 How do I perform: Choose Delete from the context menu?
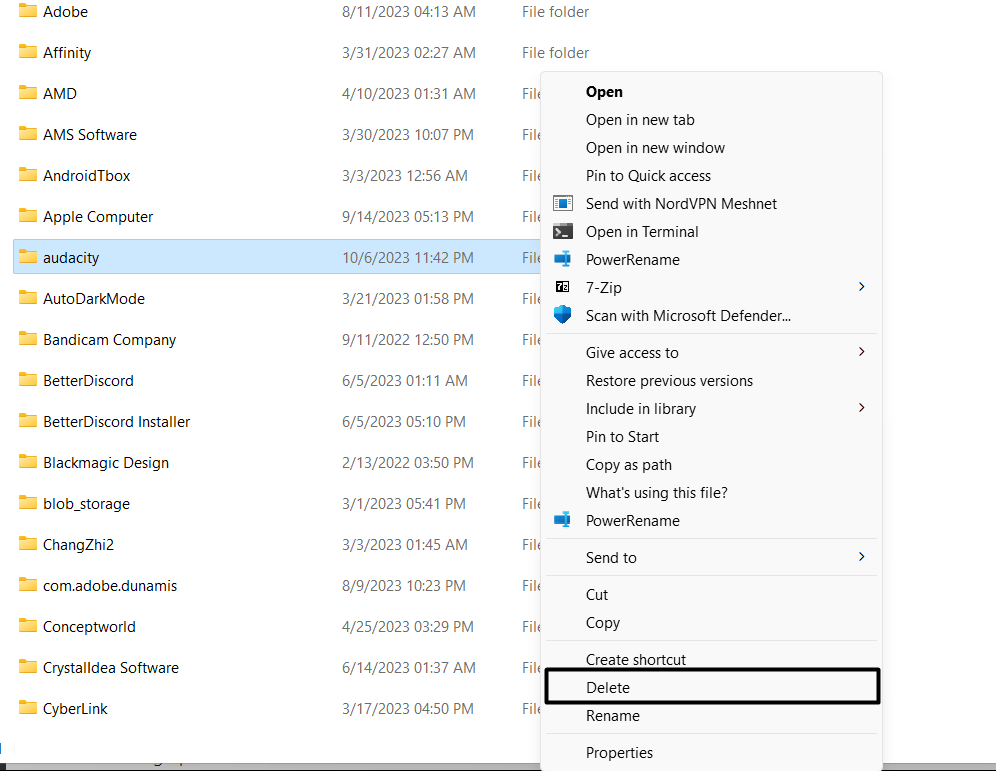[x=608, y=688]
